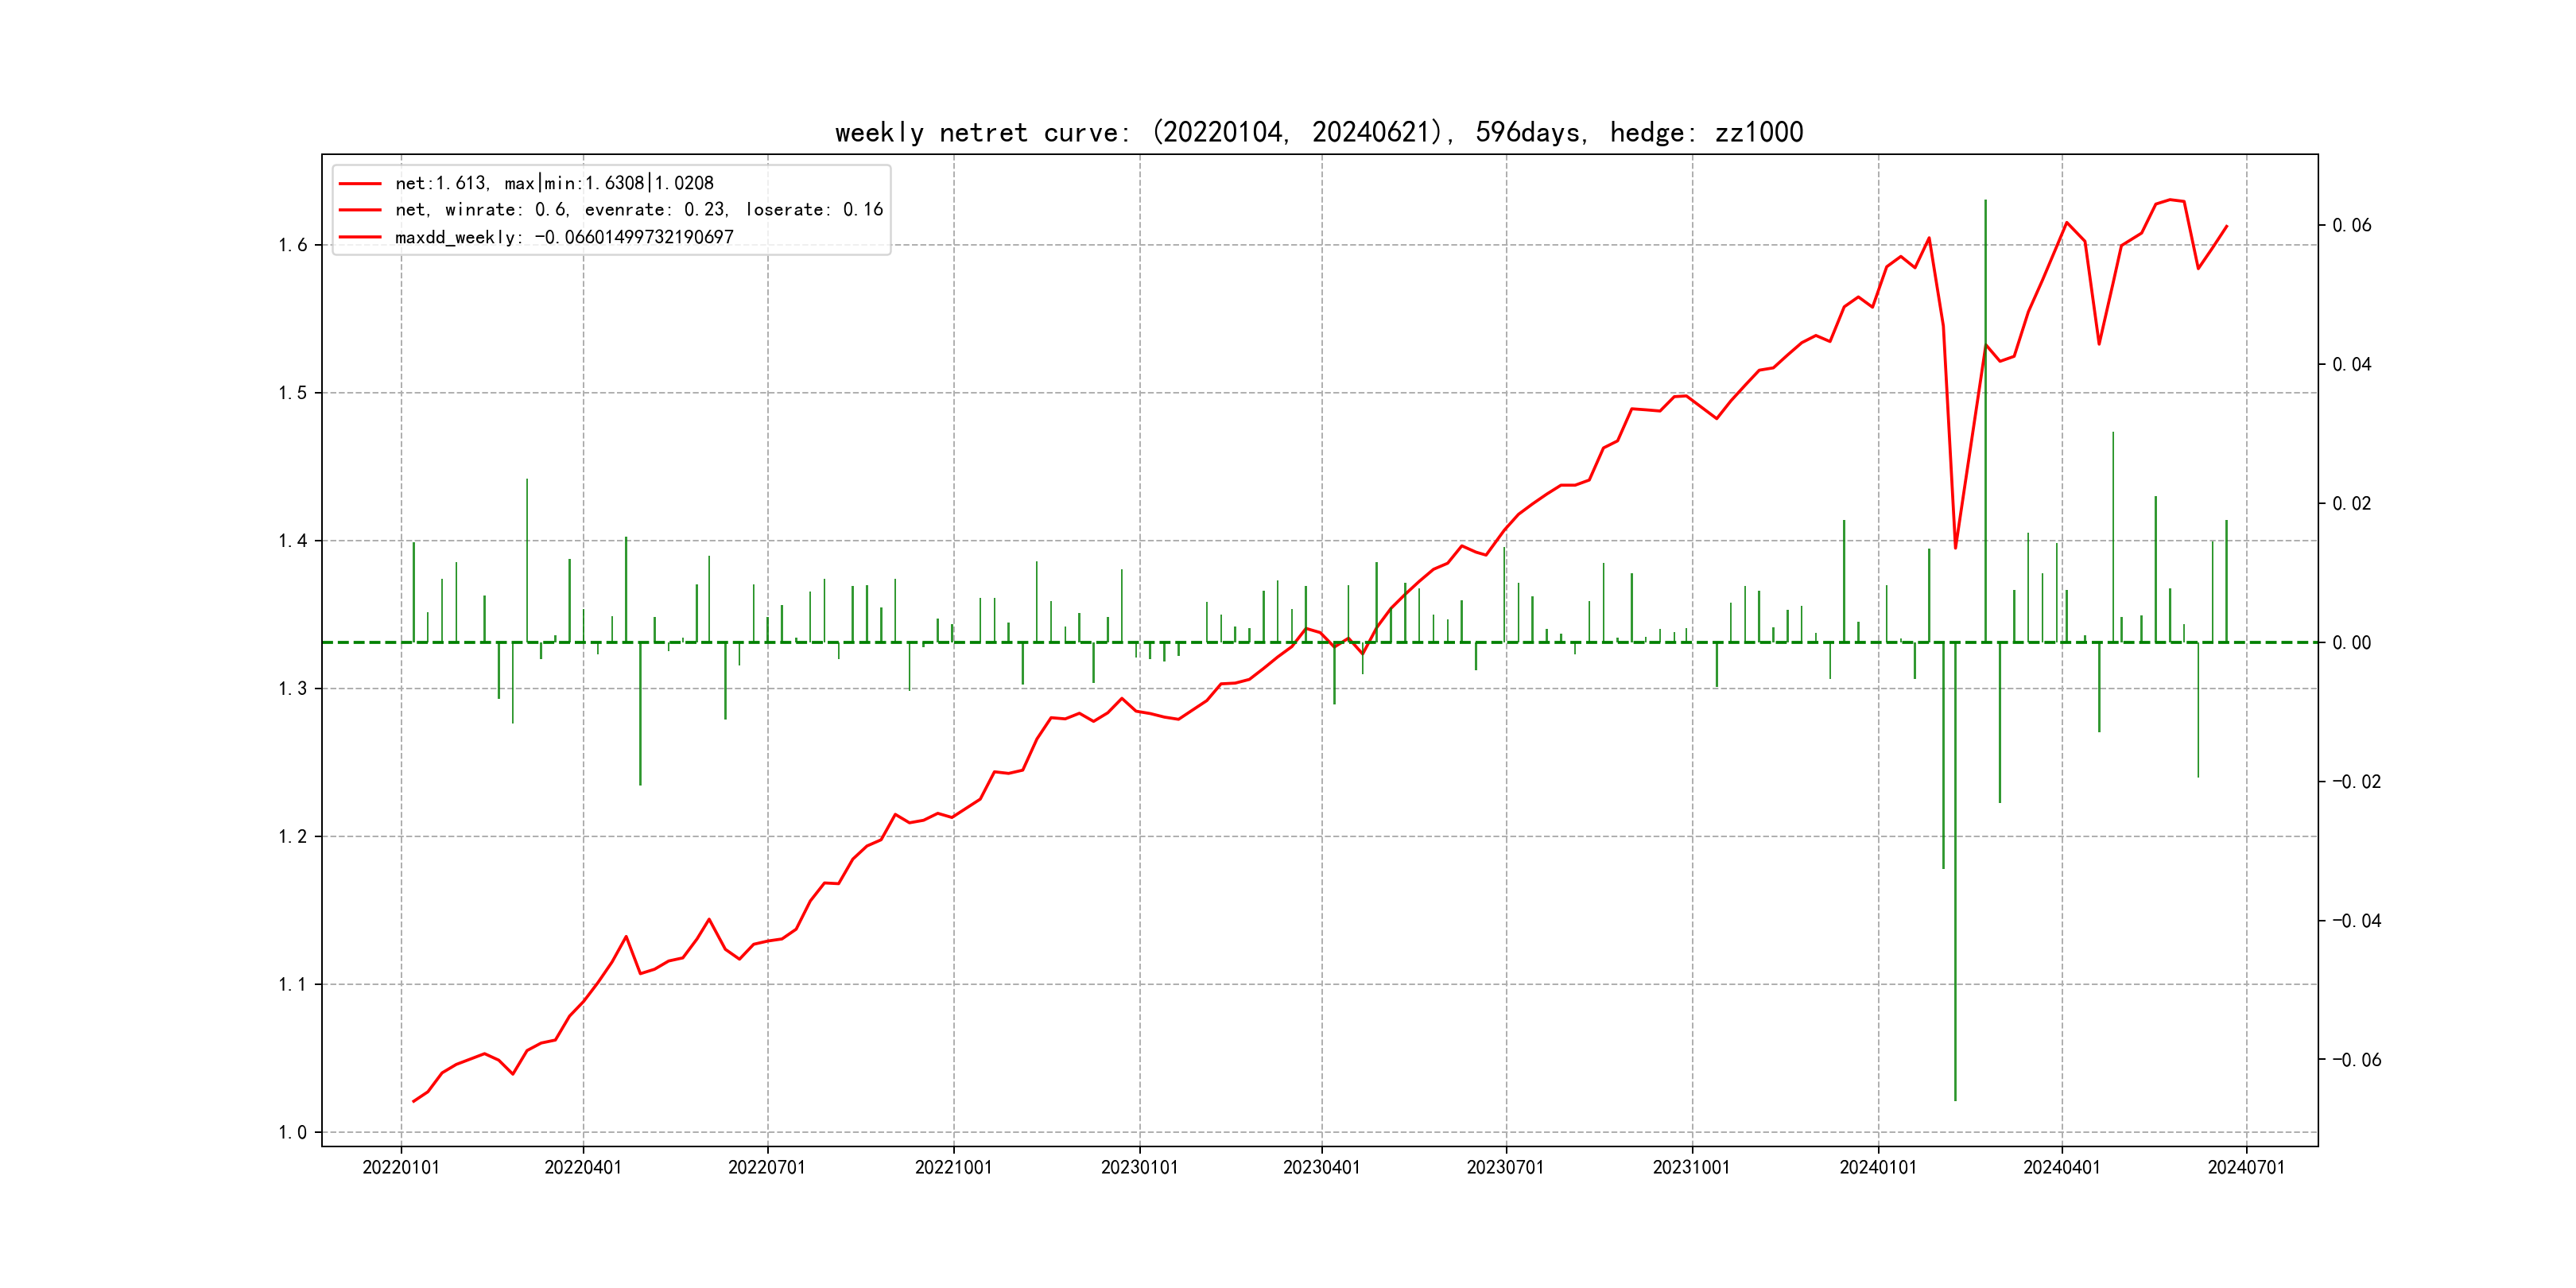The image size is (2576, 1288).
Task: Click the red swatch beside maxdd_weekly legend
Action: tap(359, 238)
